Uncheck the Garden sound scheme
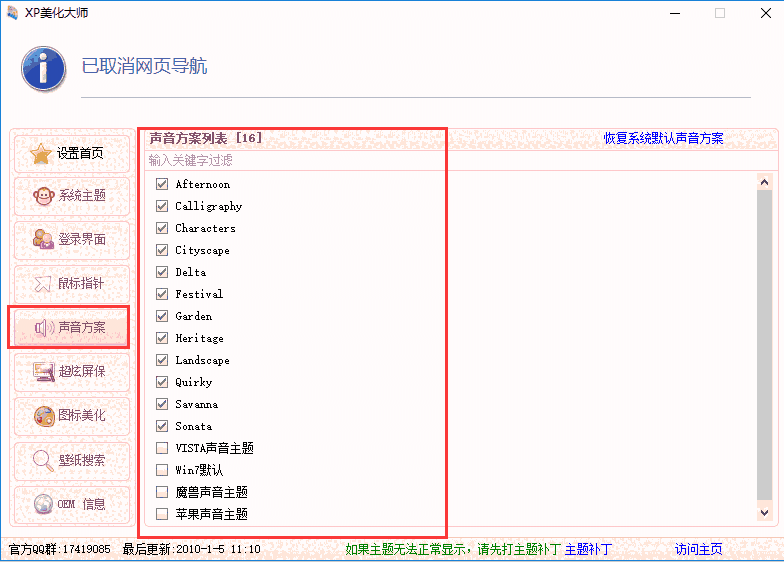784x562 pixels. click(x=162, y=316)
